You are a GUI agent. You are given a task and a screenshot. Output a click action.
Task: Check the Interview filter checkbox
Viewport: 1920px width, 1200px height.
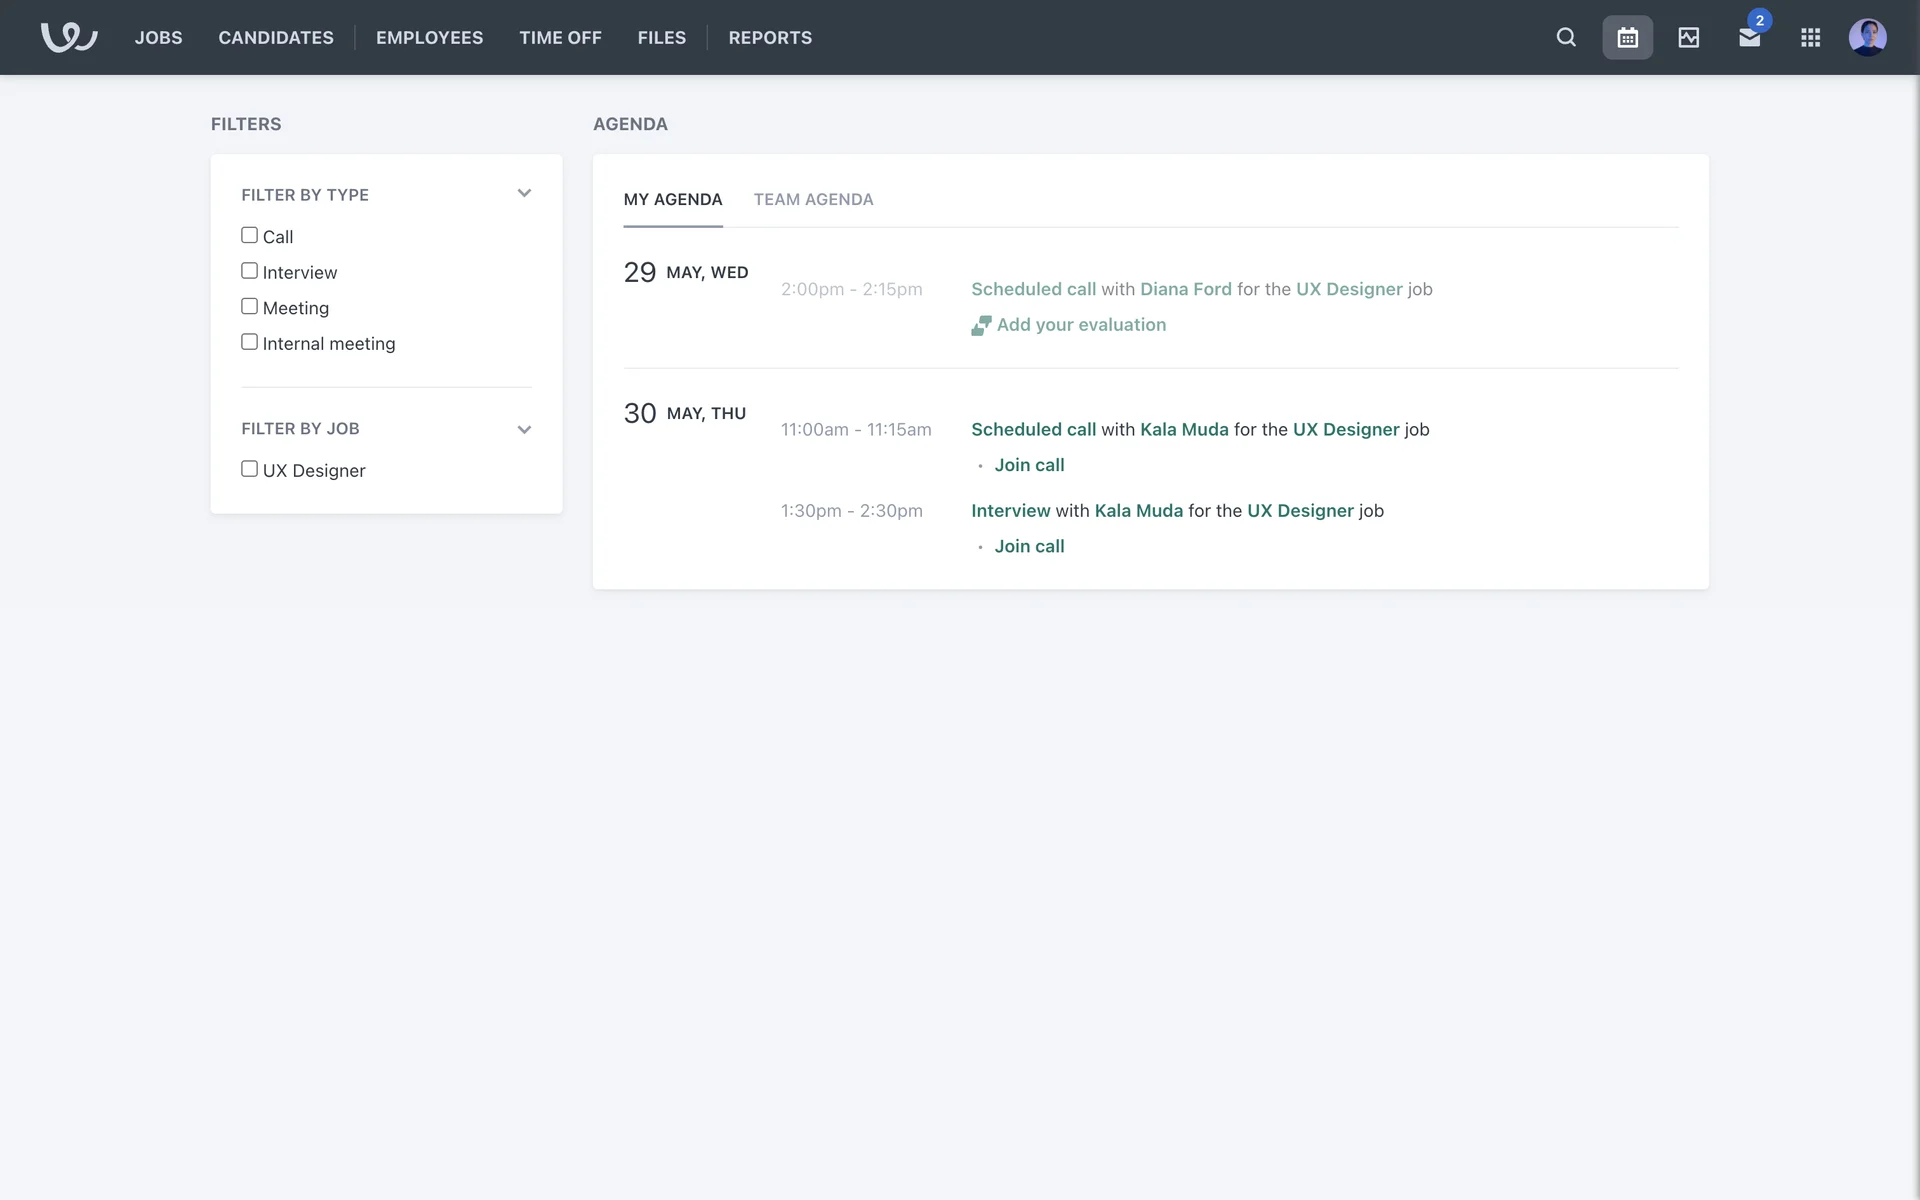249,271
